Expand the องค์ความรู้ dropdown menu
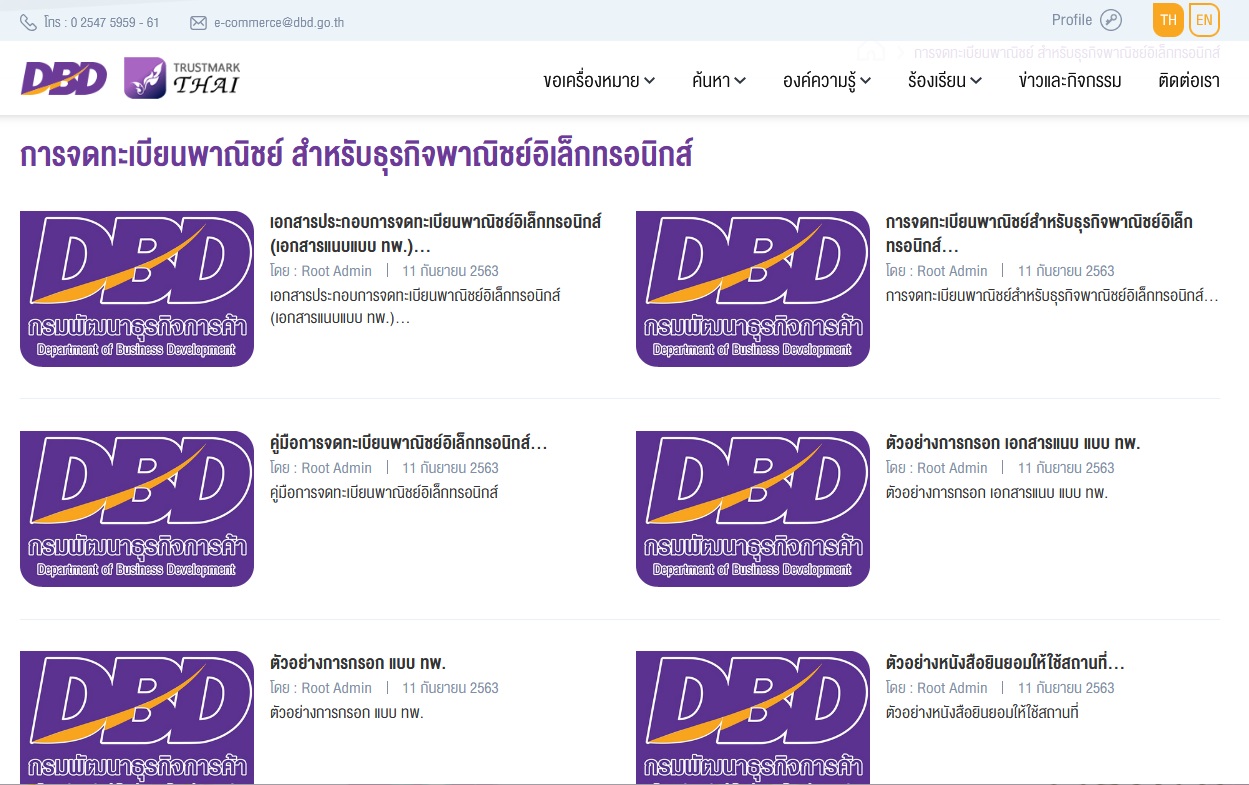Image resolution: width=1249 pixels, height=785 pixels. (826, 81)
